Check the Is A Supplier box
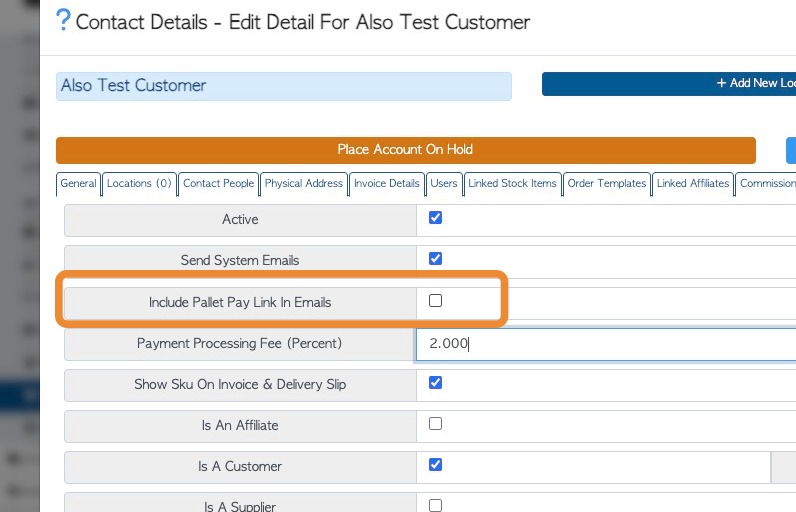 coord(435,505)
